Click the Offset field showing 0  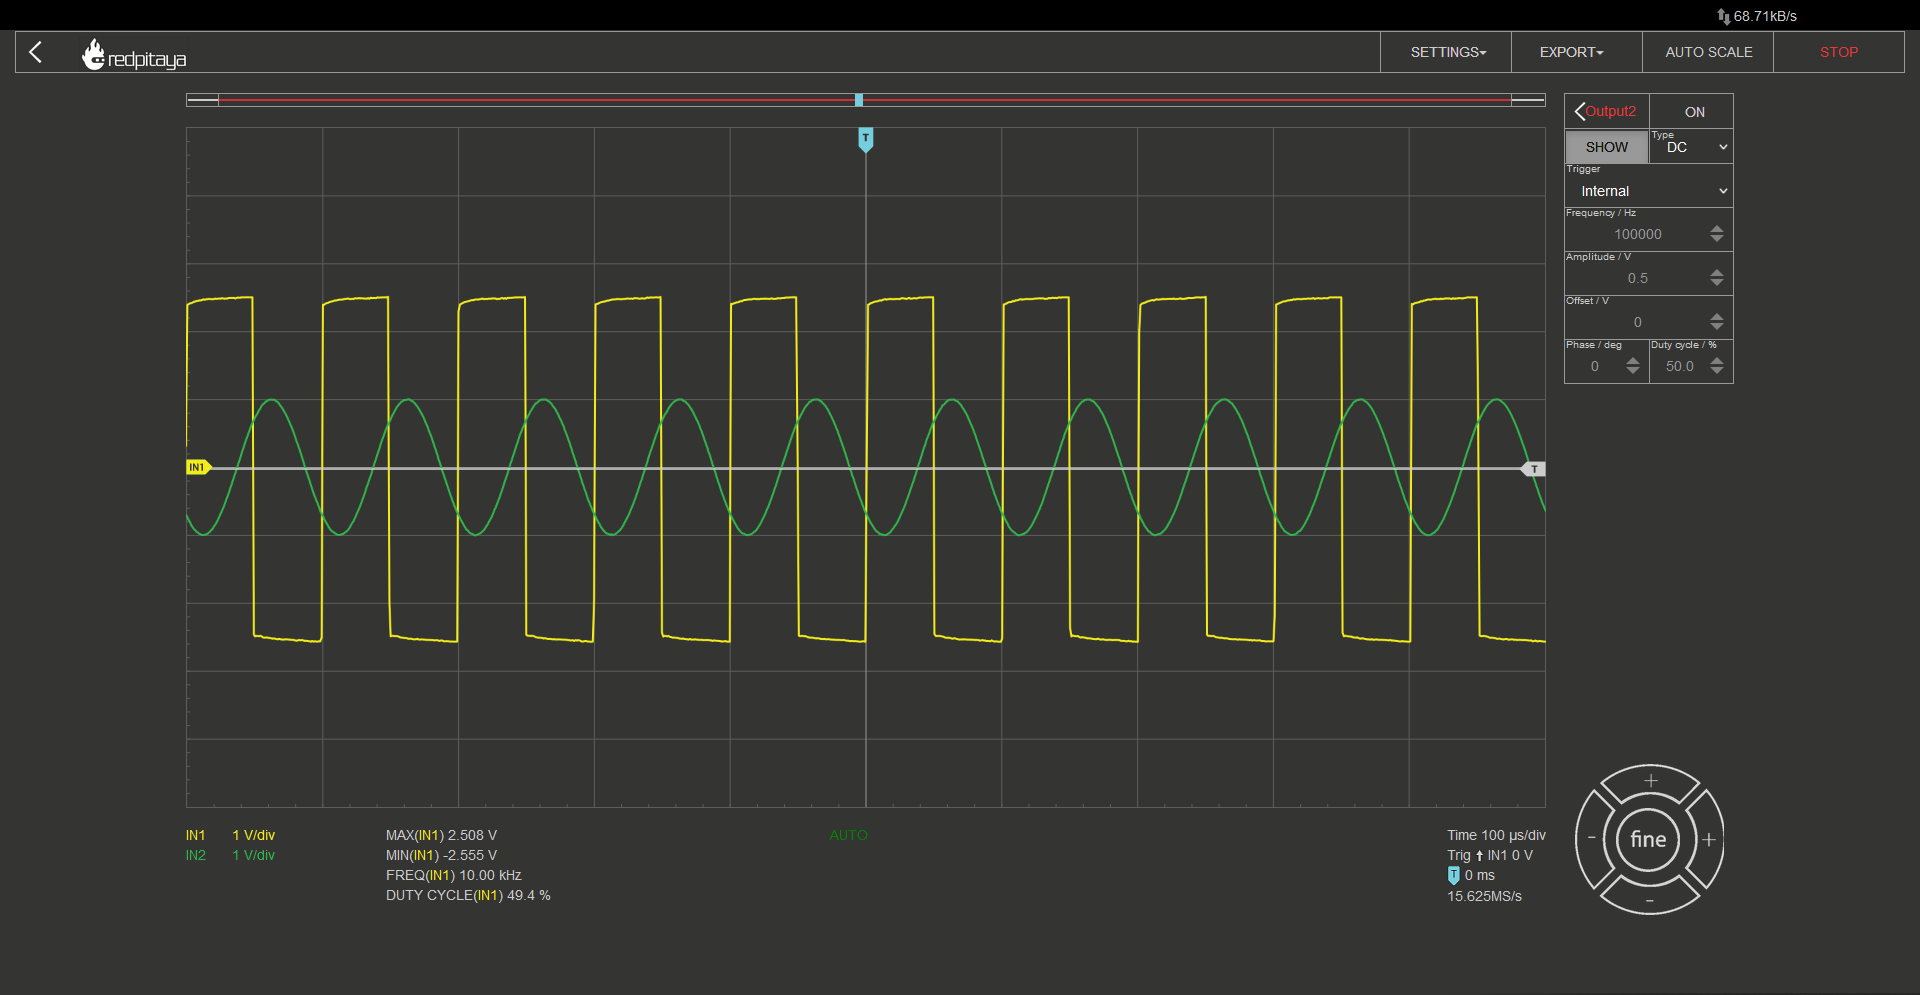click(1637, 322)
